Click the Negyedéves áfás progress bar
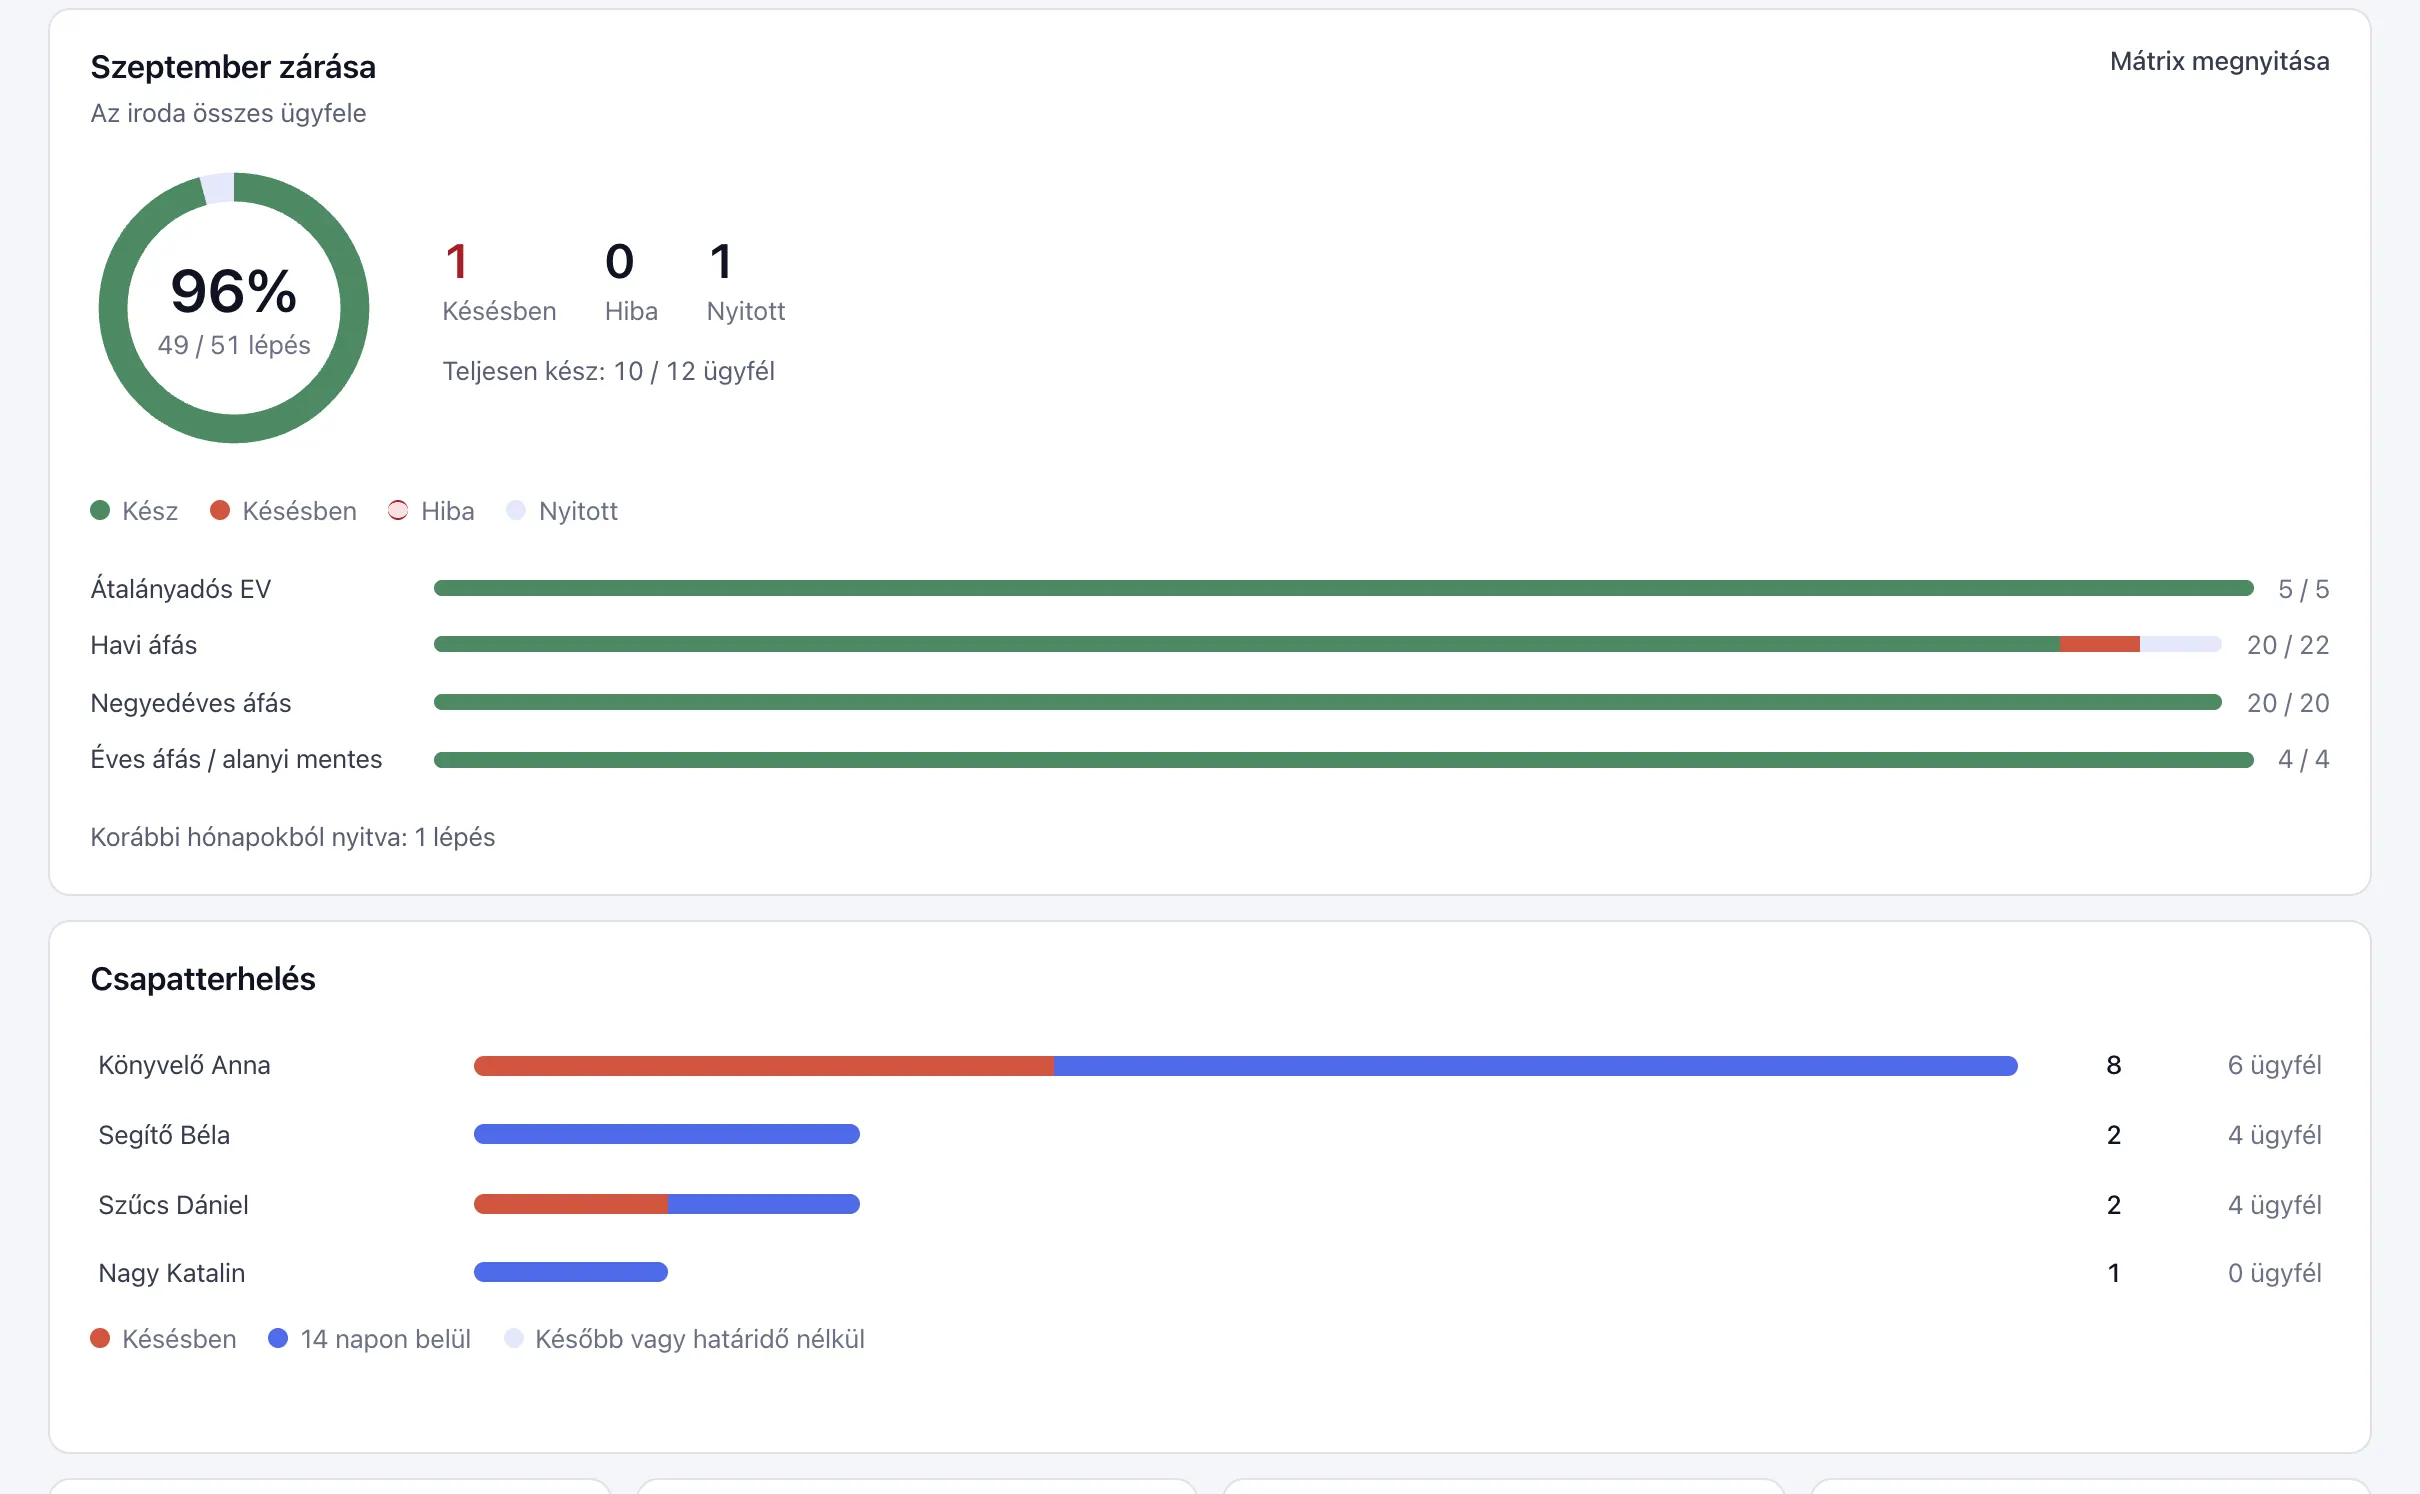 [1327, 702]
